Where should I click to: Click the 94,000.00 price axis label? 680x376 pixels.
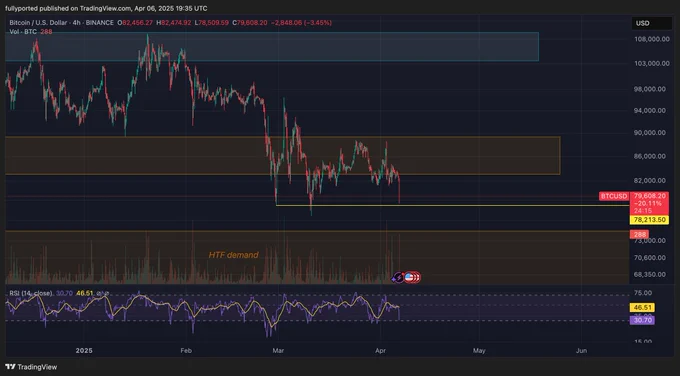click(x=650, y=111)
